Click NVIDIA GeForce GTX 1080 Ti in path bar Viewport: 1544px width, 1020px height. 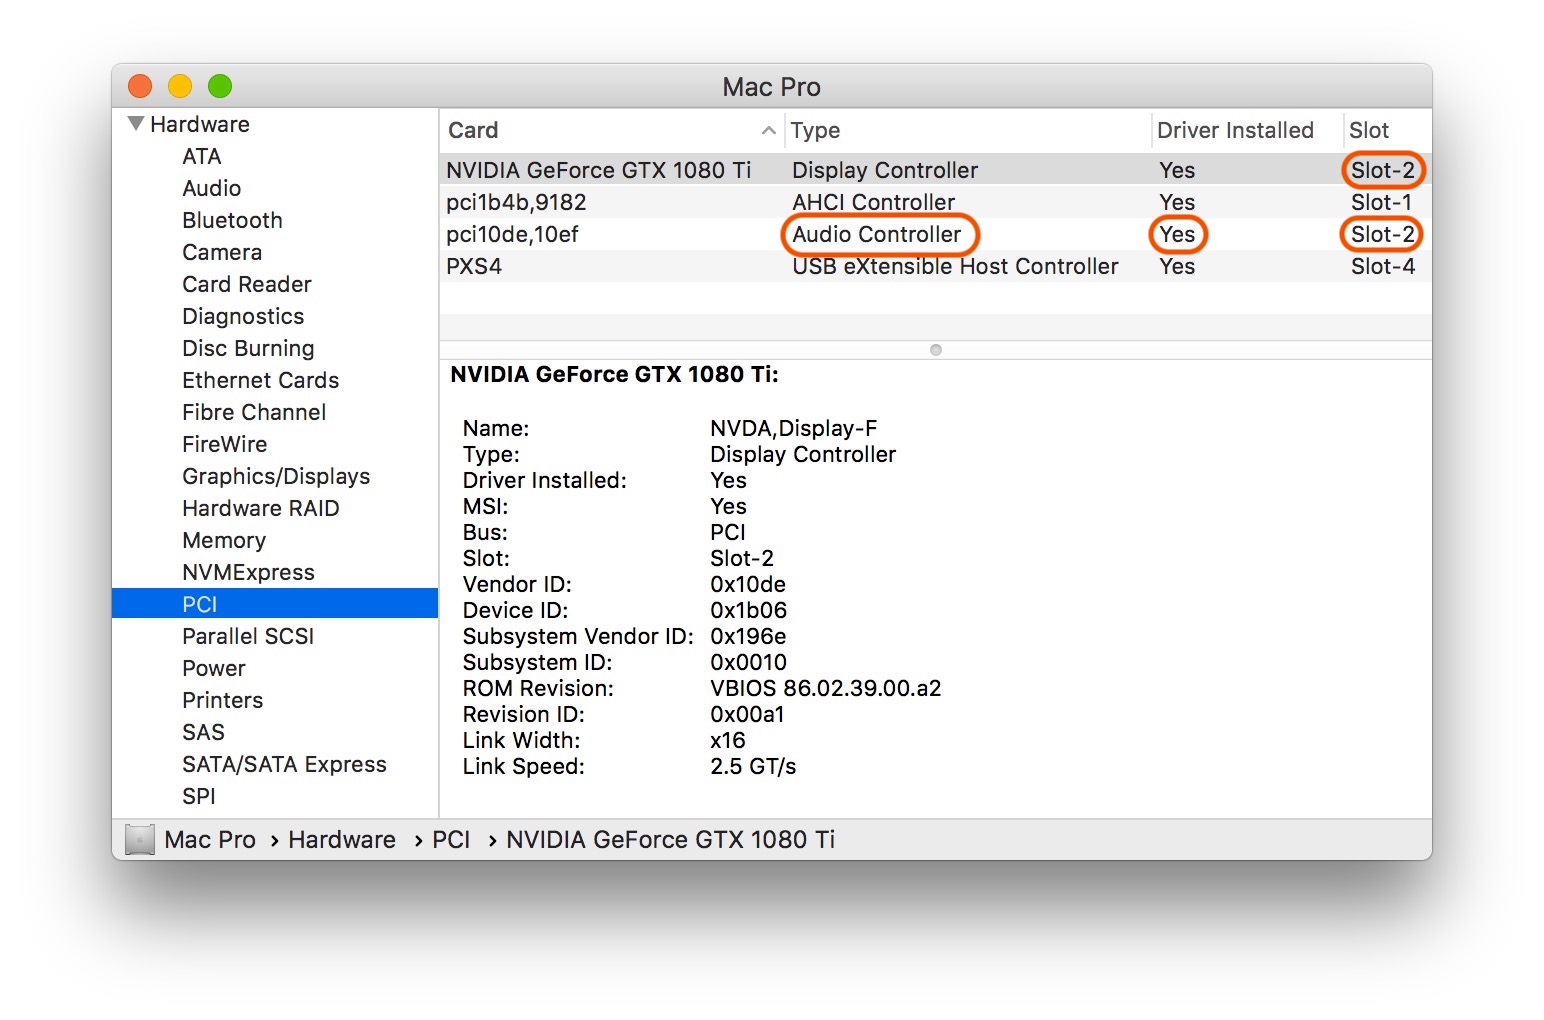pos(670,839)
